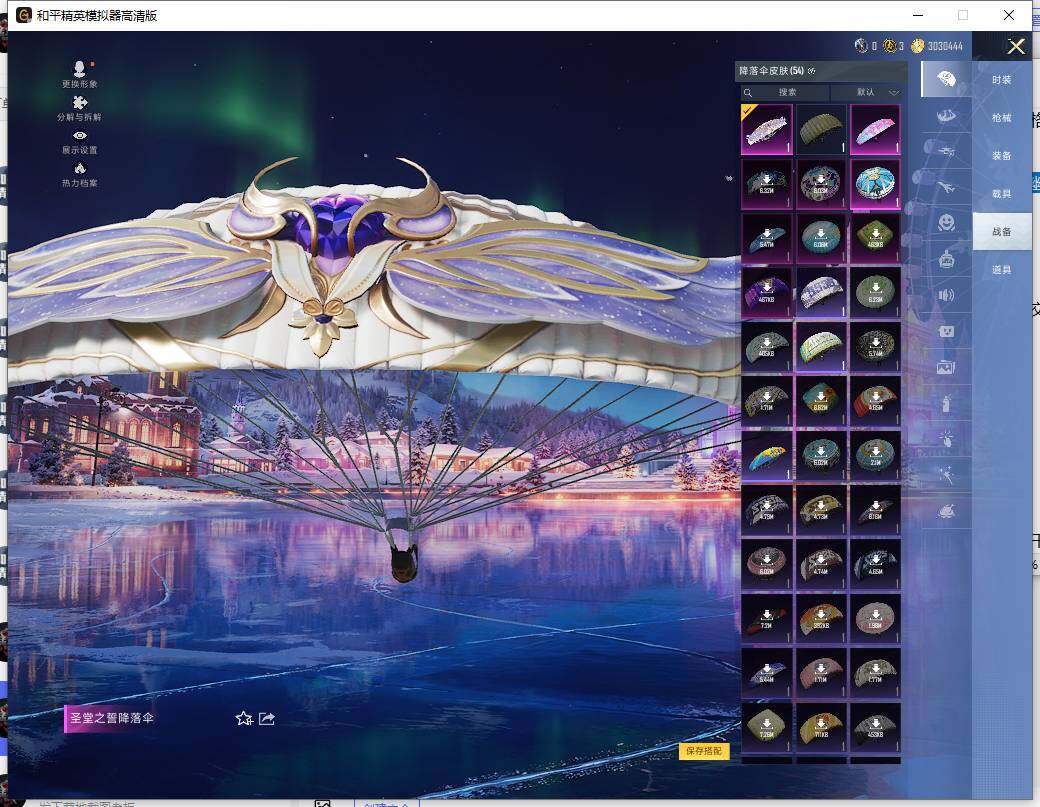
Task: Download the 1.98M pink round parachute
Action: coord(876,619)
